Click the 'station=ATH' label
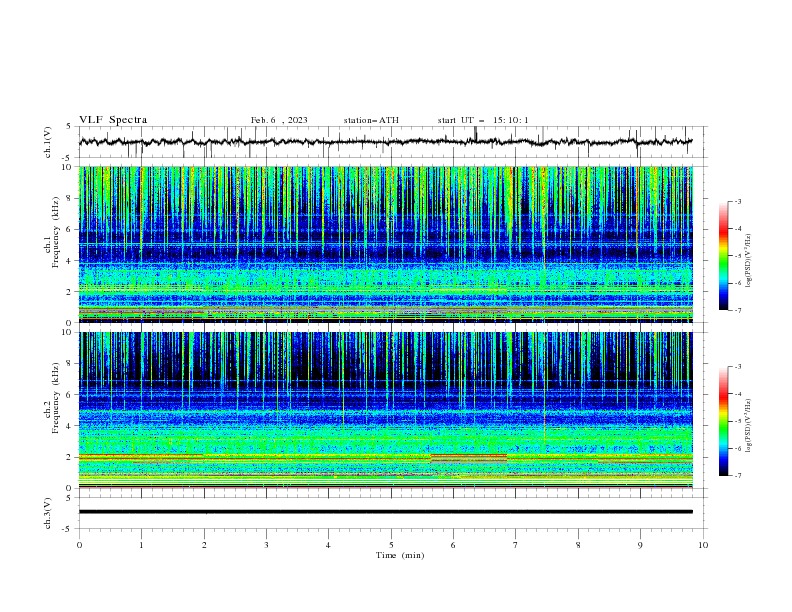 [371, 120]
